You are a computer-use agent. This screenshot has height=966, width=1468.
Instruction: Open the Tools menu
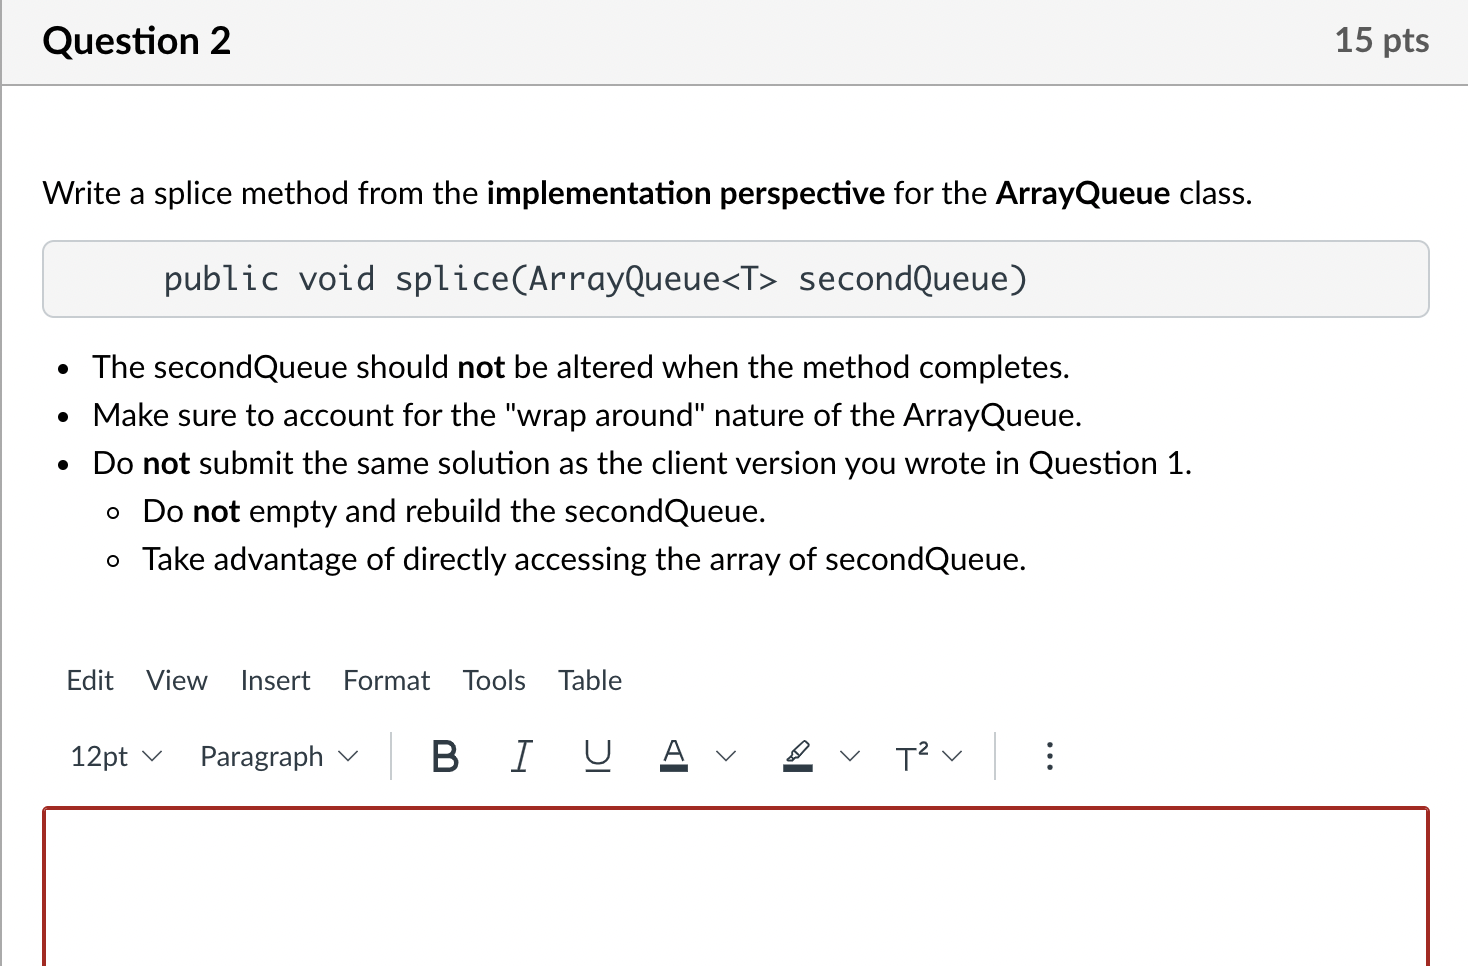point(494,681)
